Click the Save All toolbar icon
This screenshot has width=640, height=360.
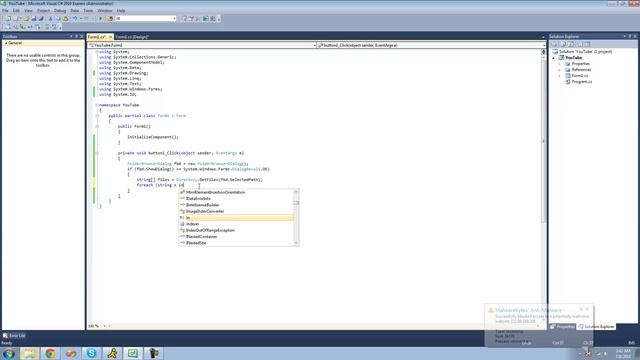coord(41,19)
